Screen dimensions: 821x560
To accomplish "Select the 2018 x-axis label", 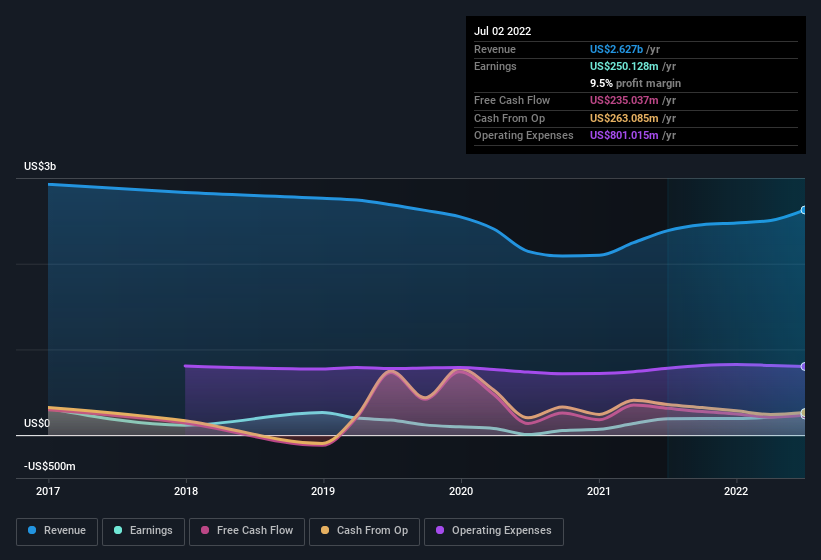I will (x=186, y=491).
